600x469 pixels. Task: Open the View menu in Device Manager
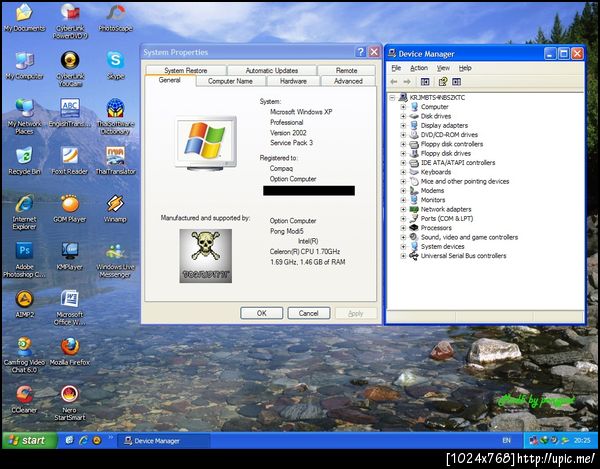pyautogui.click(x=443, y=68)
